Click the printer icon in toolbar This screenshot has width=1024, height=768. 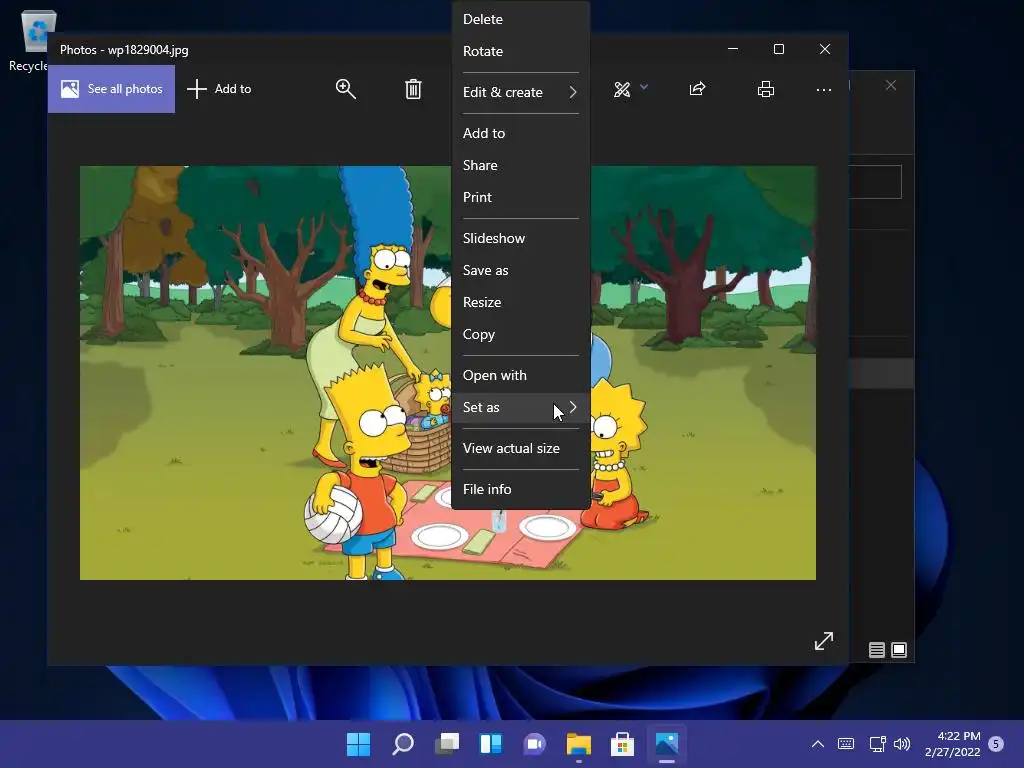[x=765, y=89]
